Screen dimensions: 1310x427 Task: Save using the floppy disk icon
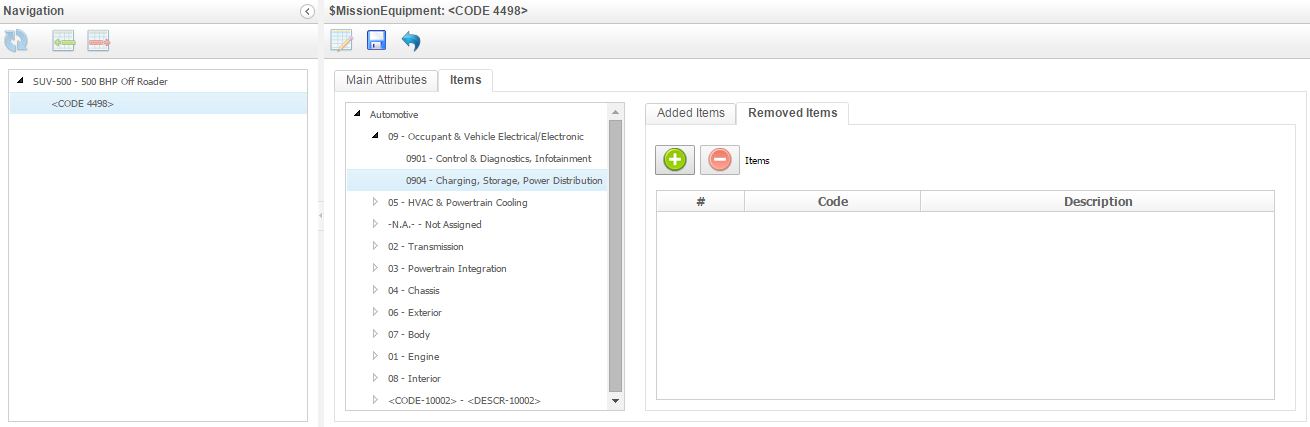[376, 41]
